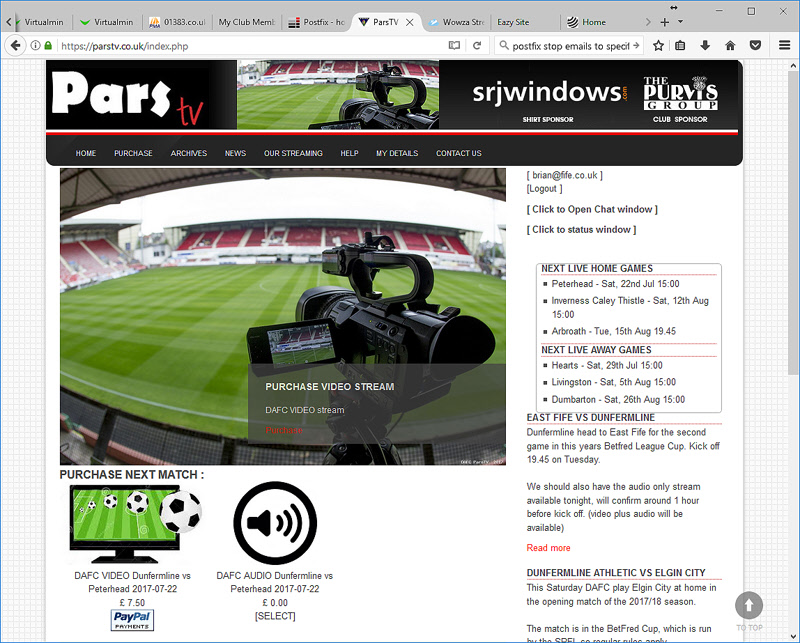Open MY DETAILS menu item
The image size is (800, 643).
click(397, 153)
